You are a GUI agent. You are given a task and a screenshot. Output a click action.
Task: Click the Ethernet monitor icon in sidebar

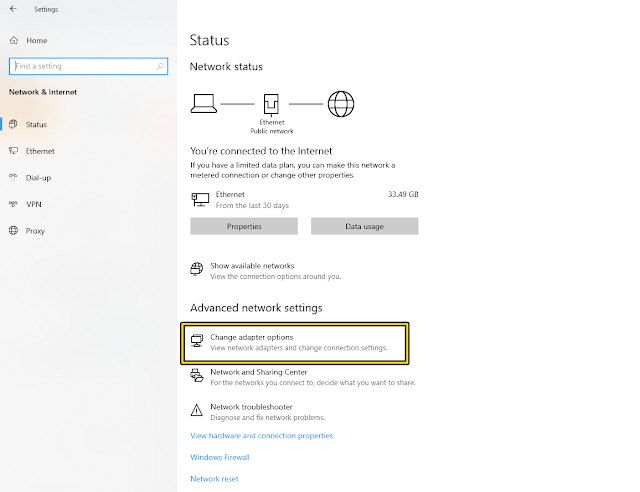(x=13, y=151)
